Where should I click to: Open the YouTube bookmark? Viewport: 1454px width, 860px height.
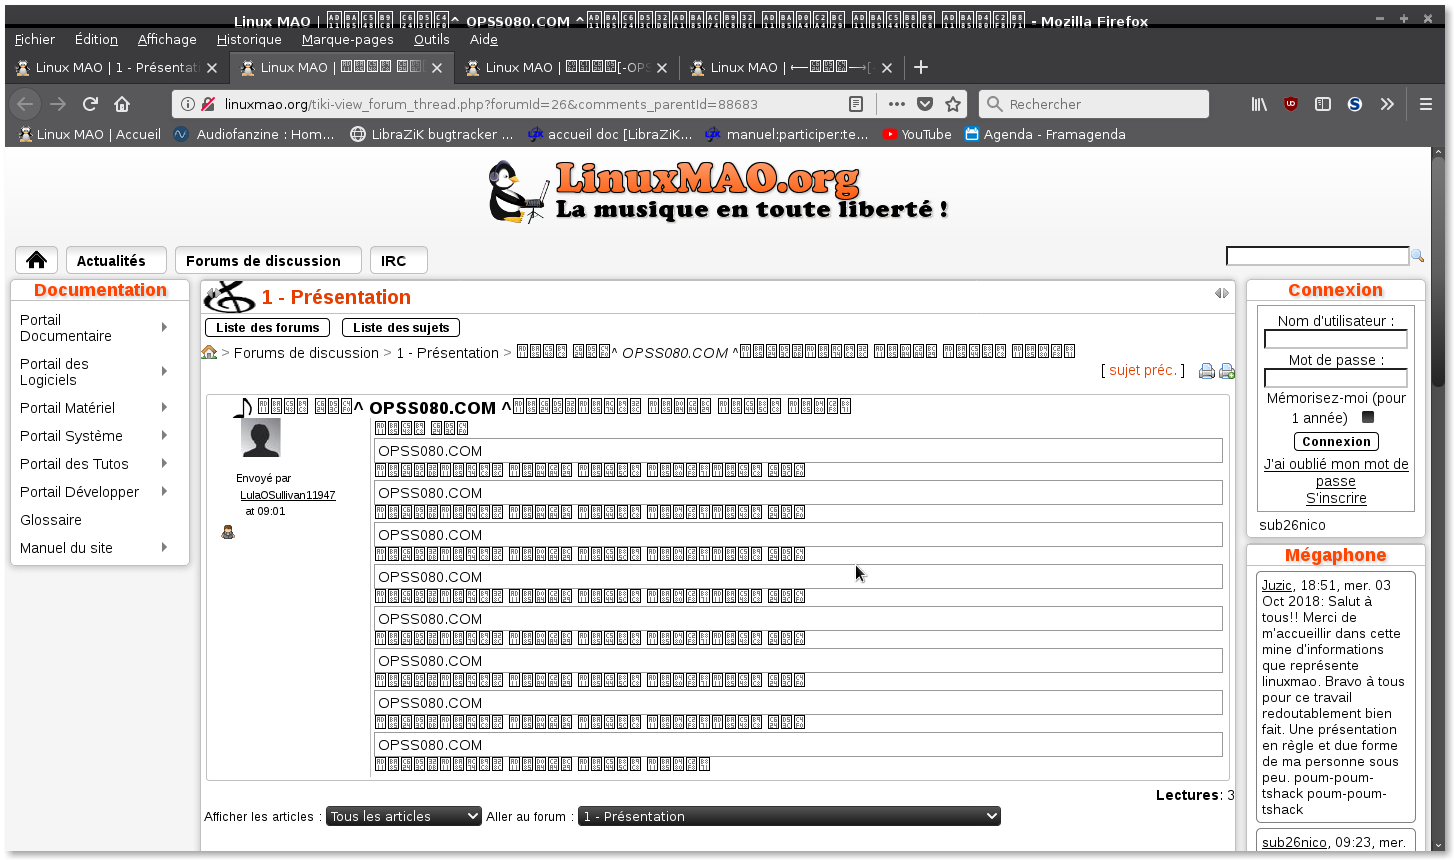tap(916, 134)
